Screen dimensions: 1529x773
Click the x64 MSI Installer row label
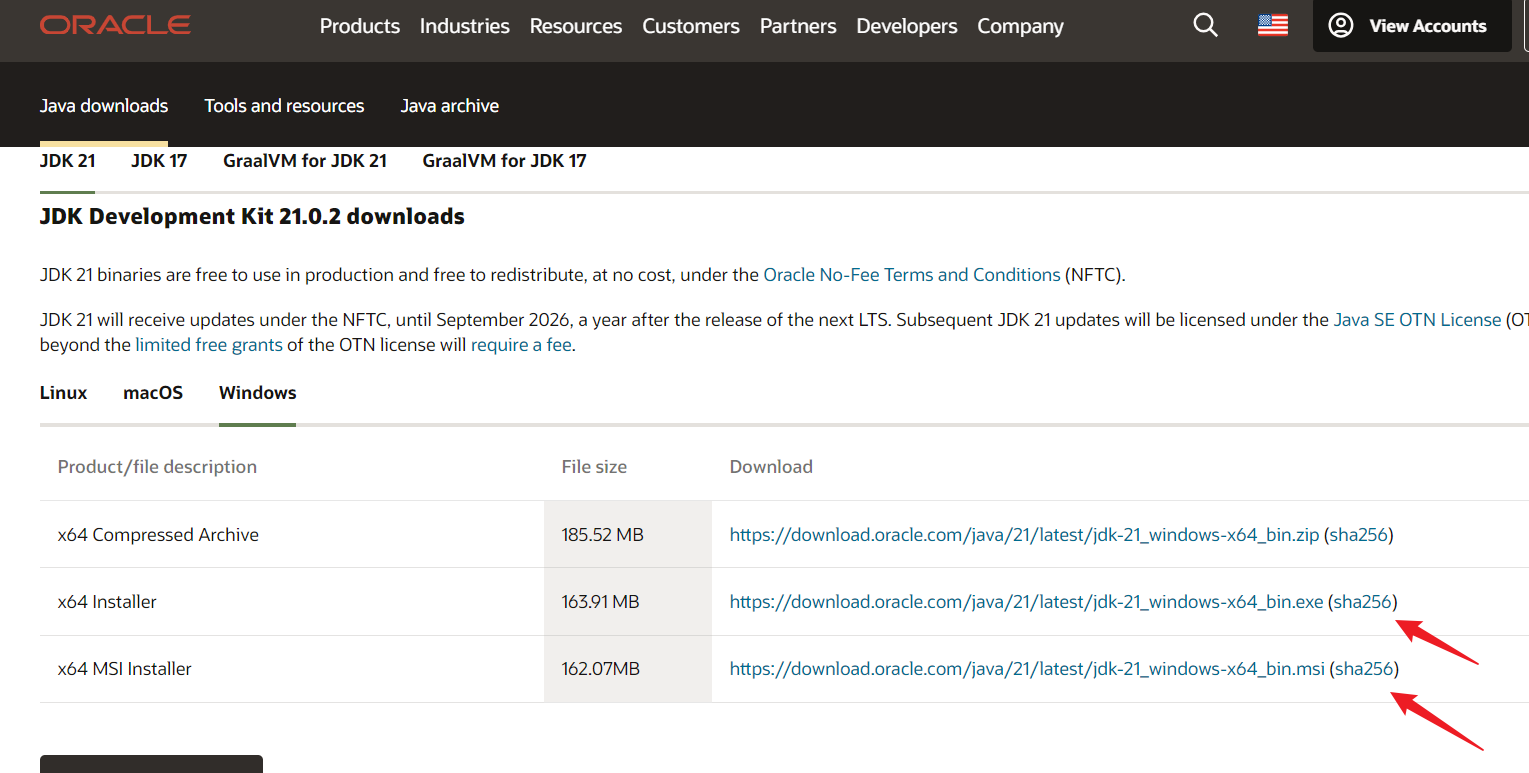tap(125, 669)
